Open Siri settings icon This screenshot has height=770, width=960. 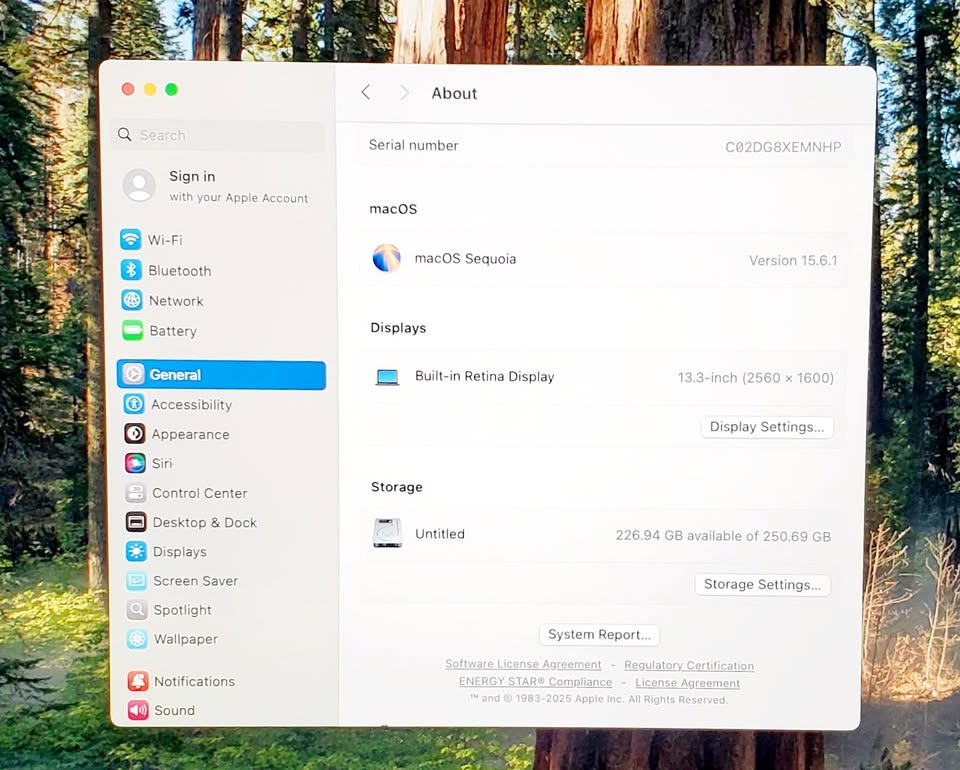click(x=135, y=463)
